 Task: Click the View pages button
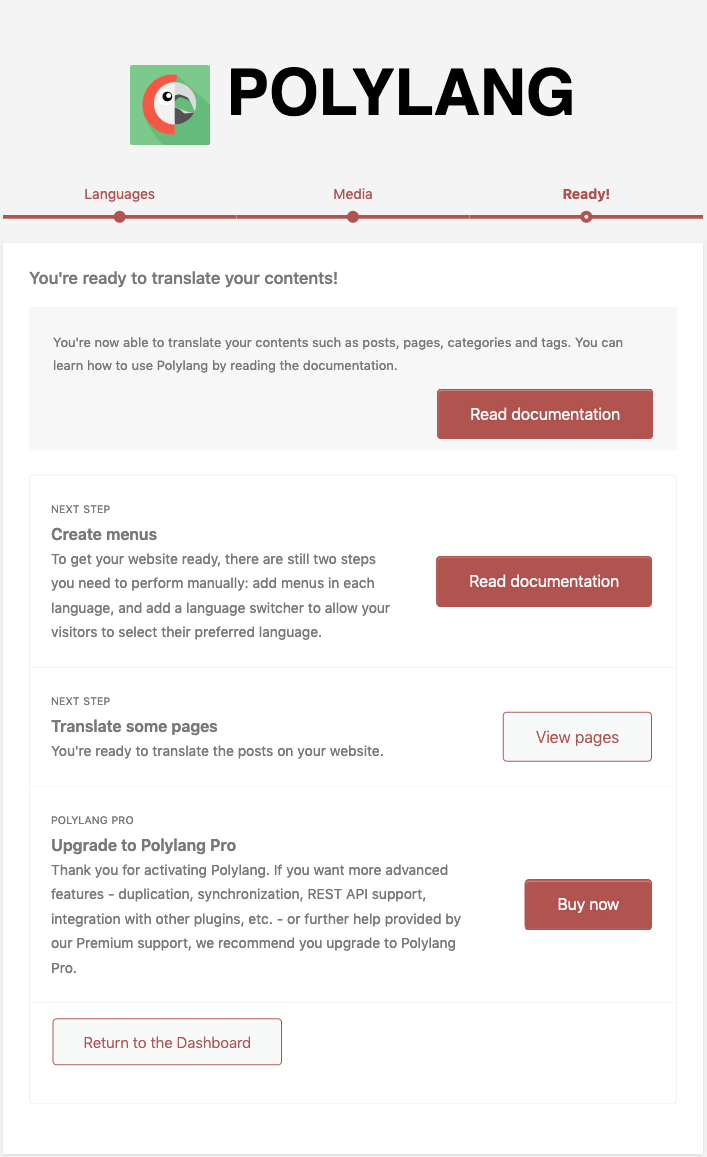coord(577,737)
